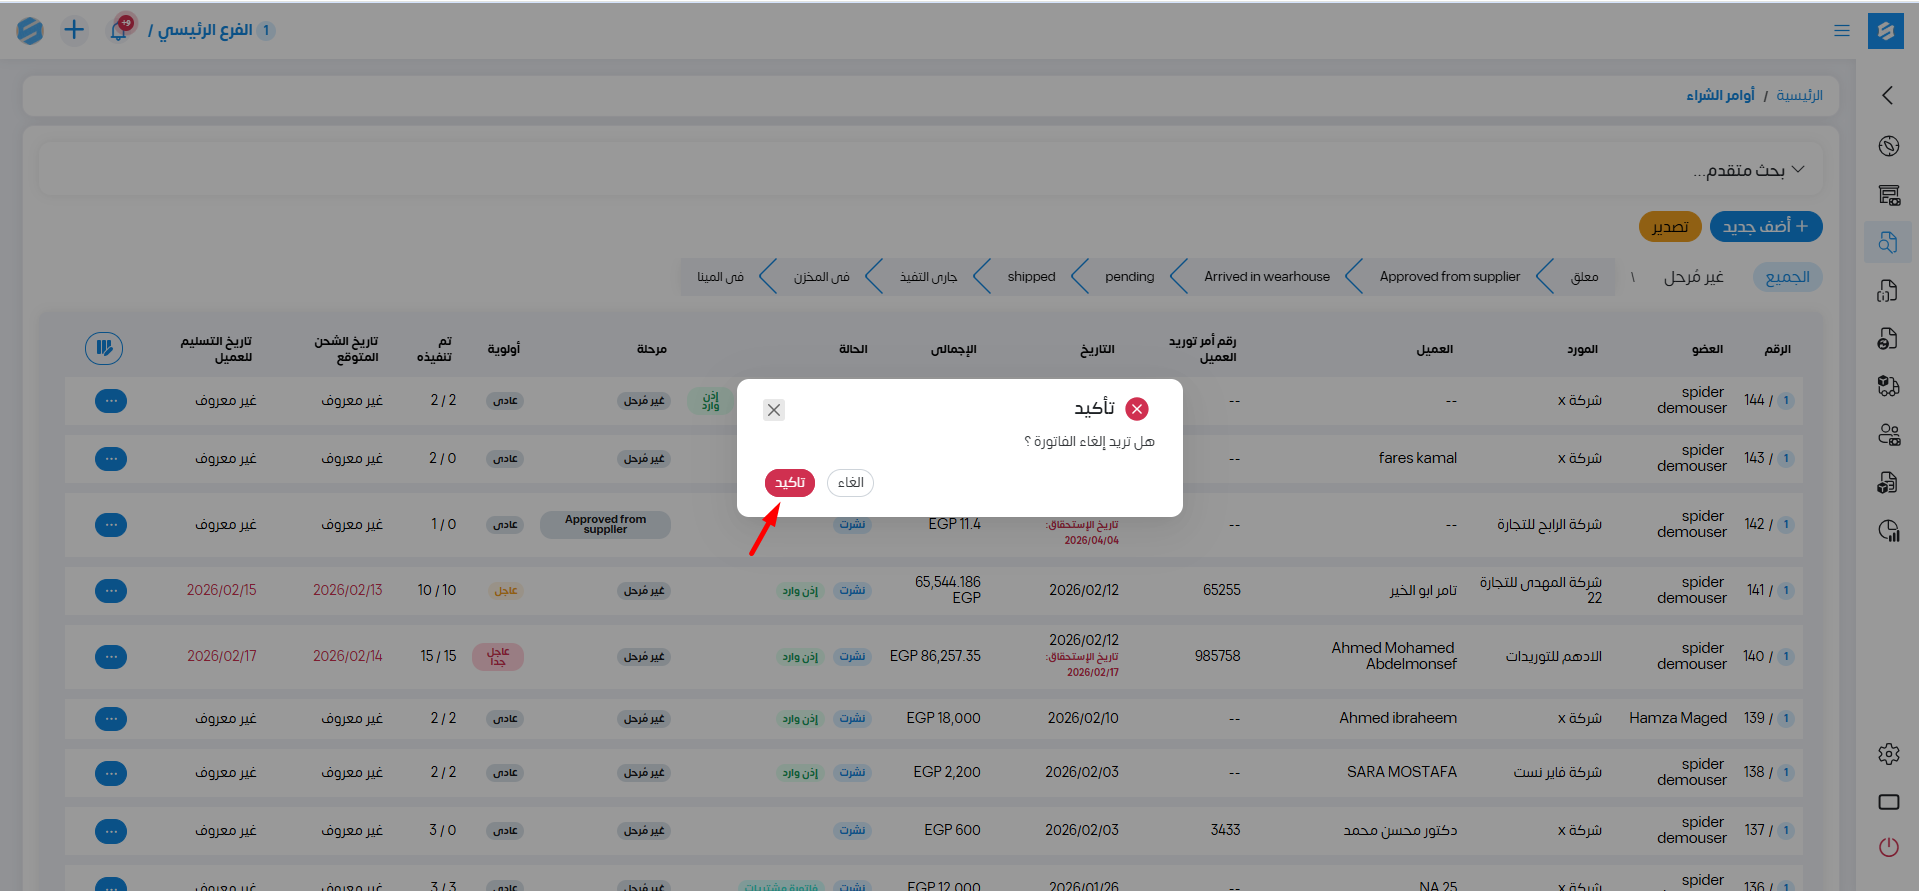Click the pie chart reports sidebar icon

point(1888,531)
